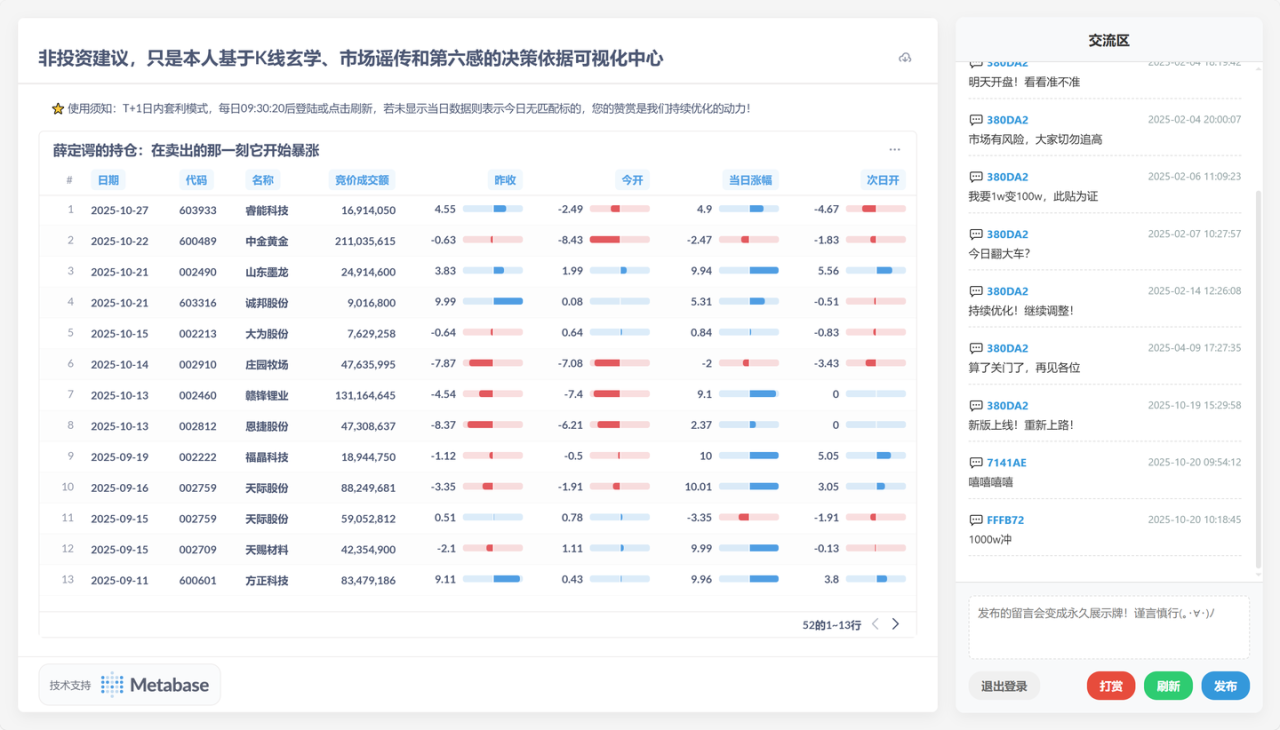Image resolution: width=1280 pixels, height=730 pixels.
Task: Click the chat bubble icon beside user FFFB72
Action: tap(976, 520)
